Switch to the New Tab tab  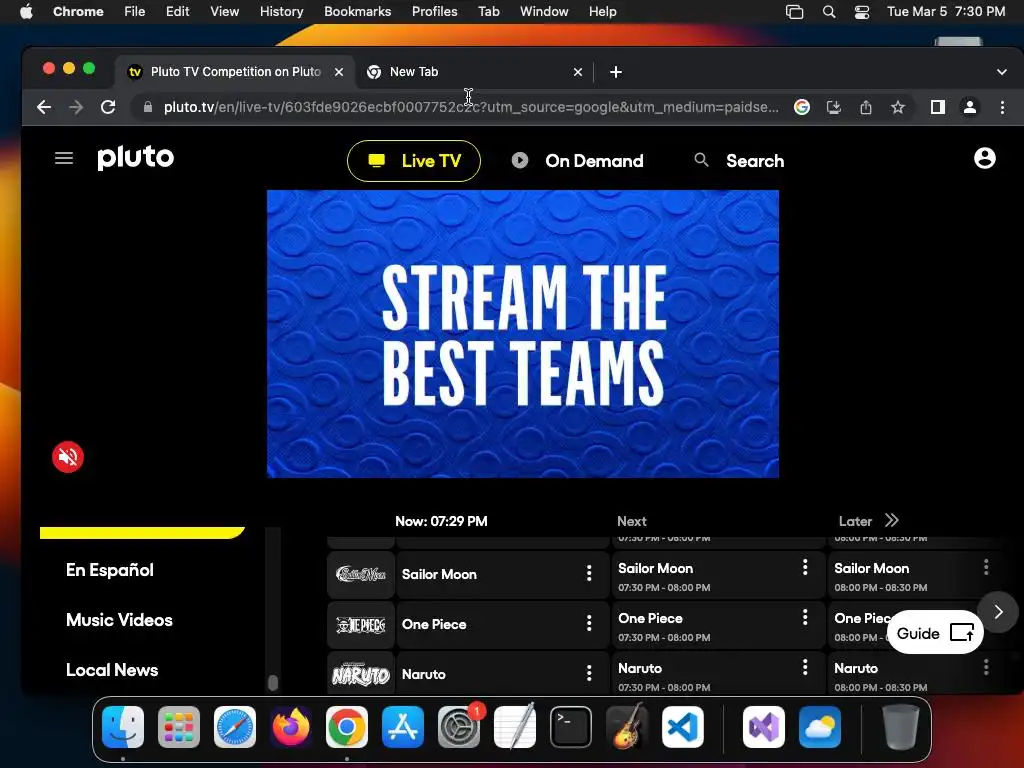click(x=475, y=72)
